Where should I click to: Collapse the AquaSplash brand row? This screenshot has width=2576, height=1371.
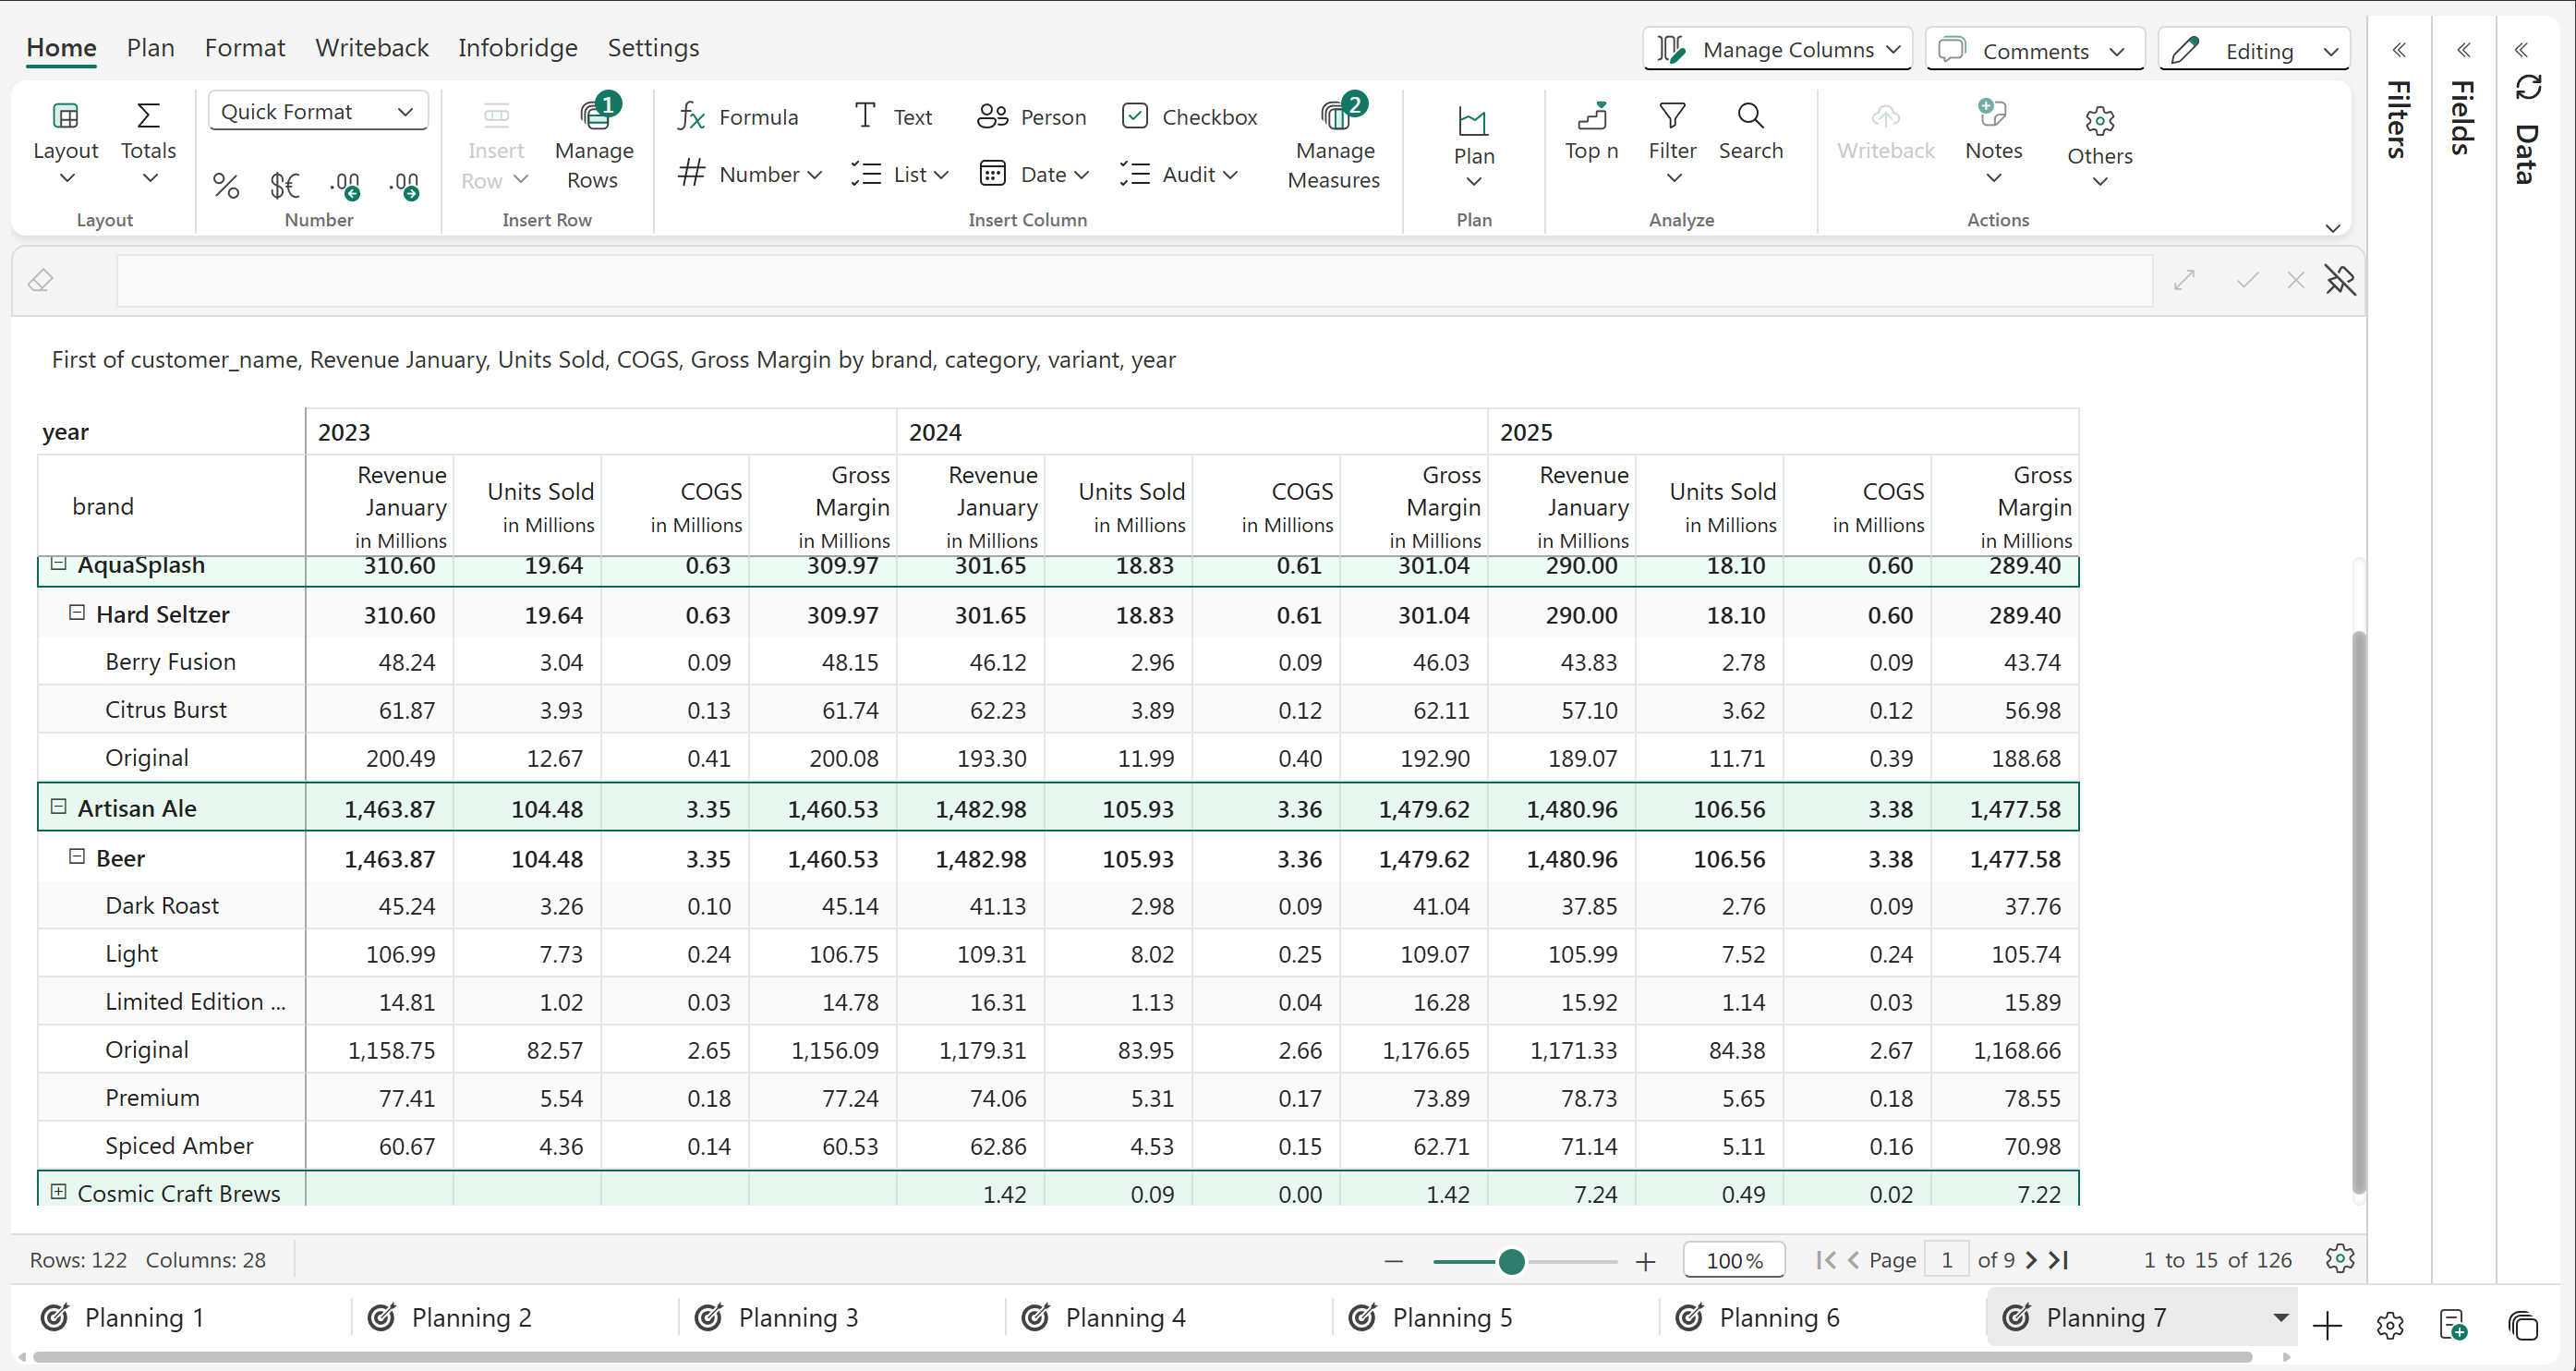click(x=58, y=564)
